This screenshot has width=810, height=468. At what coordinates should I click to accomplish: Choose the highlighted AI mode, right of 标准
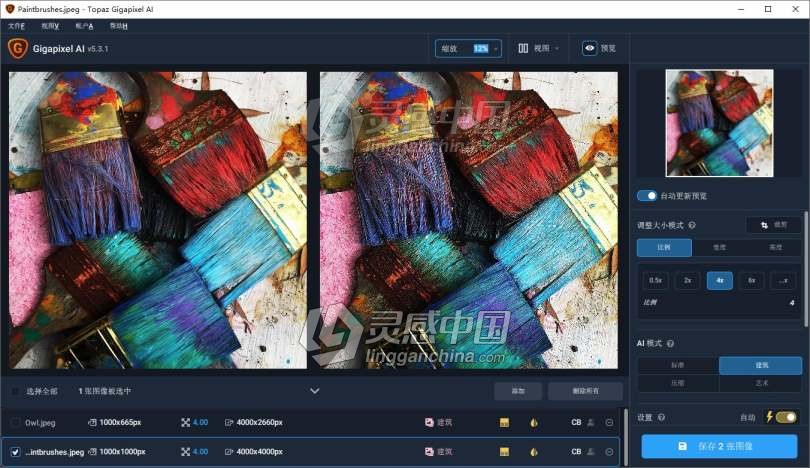[x=761, y=365]
